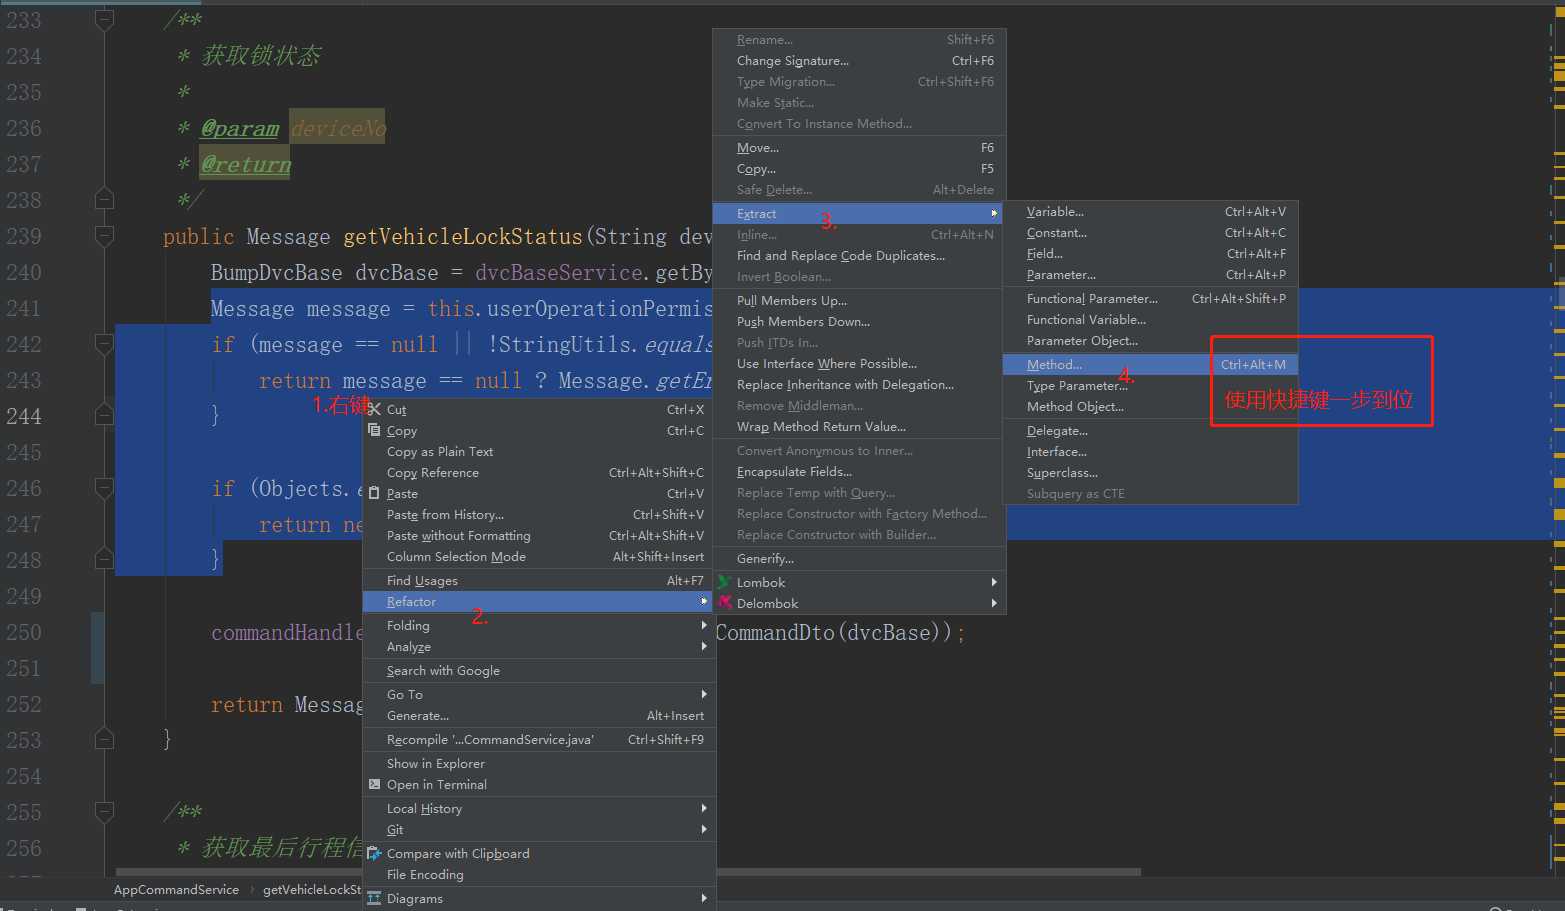Viewport: 1565px width, 911px height.
Task: Click the getVehicleLockStatus method name
Action: pyautogui.click(x=463, y=236)
